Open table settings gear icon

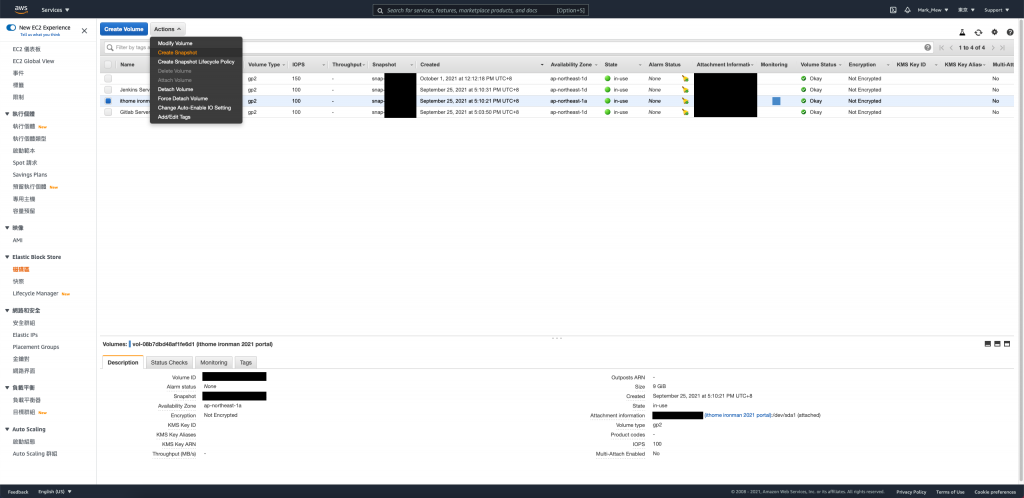[x=995, y=32]
